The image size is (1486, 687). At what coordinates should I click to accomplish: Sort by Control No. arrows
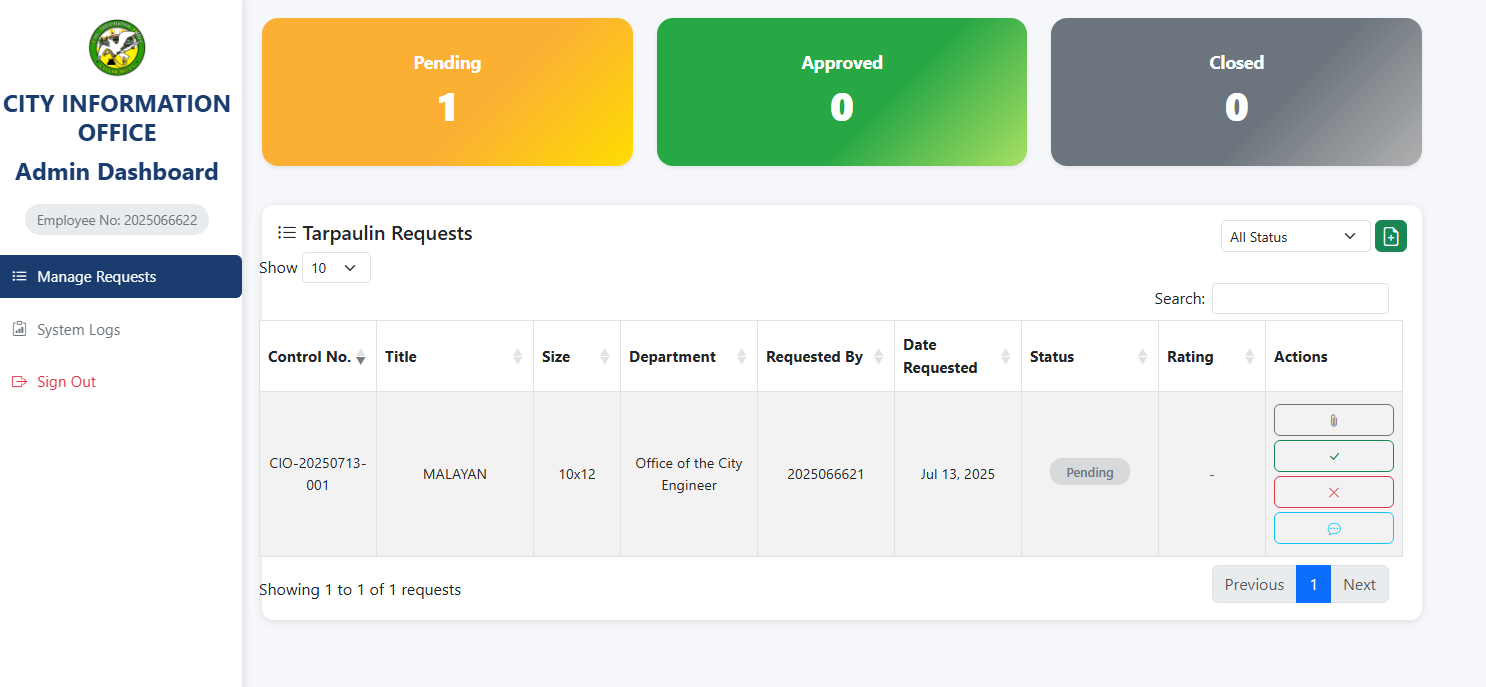click(361, 356)
